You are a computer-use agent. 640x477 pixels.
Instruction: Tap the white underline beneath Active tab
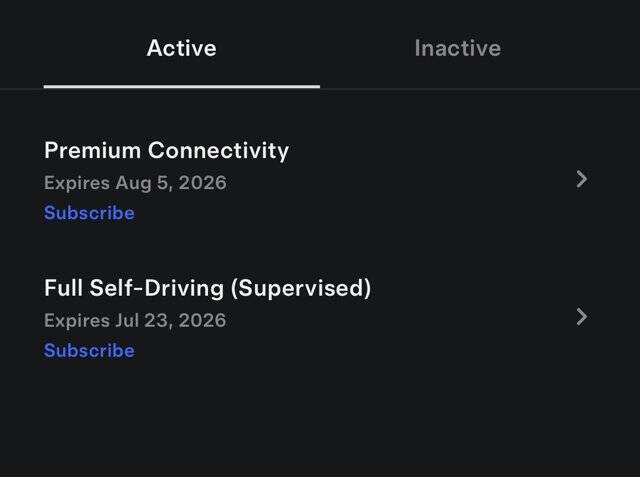182,87
